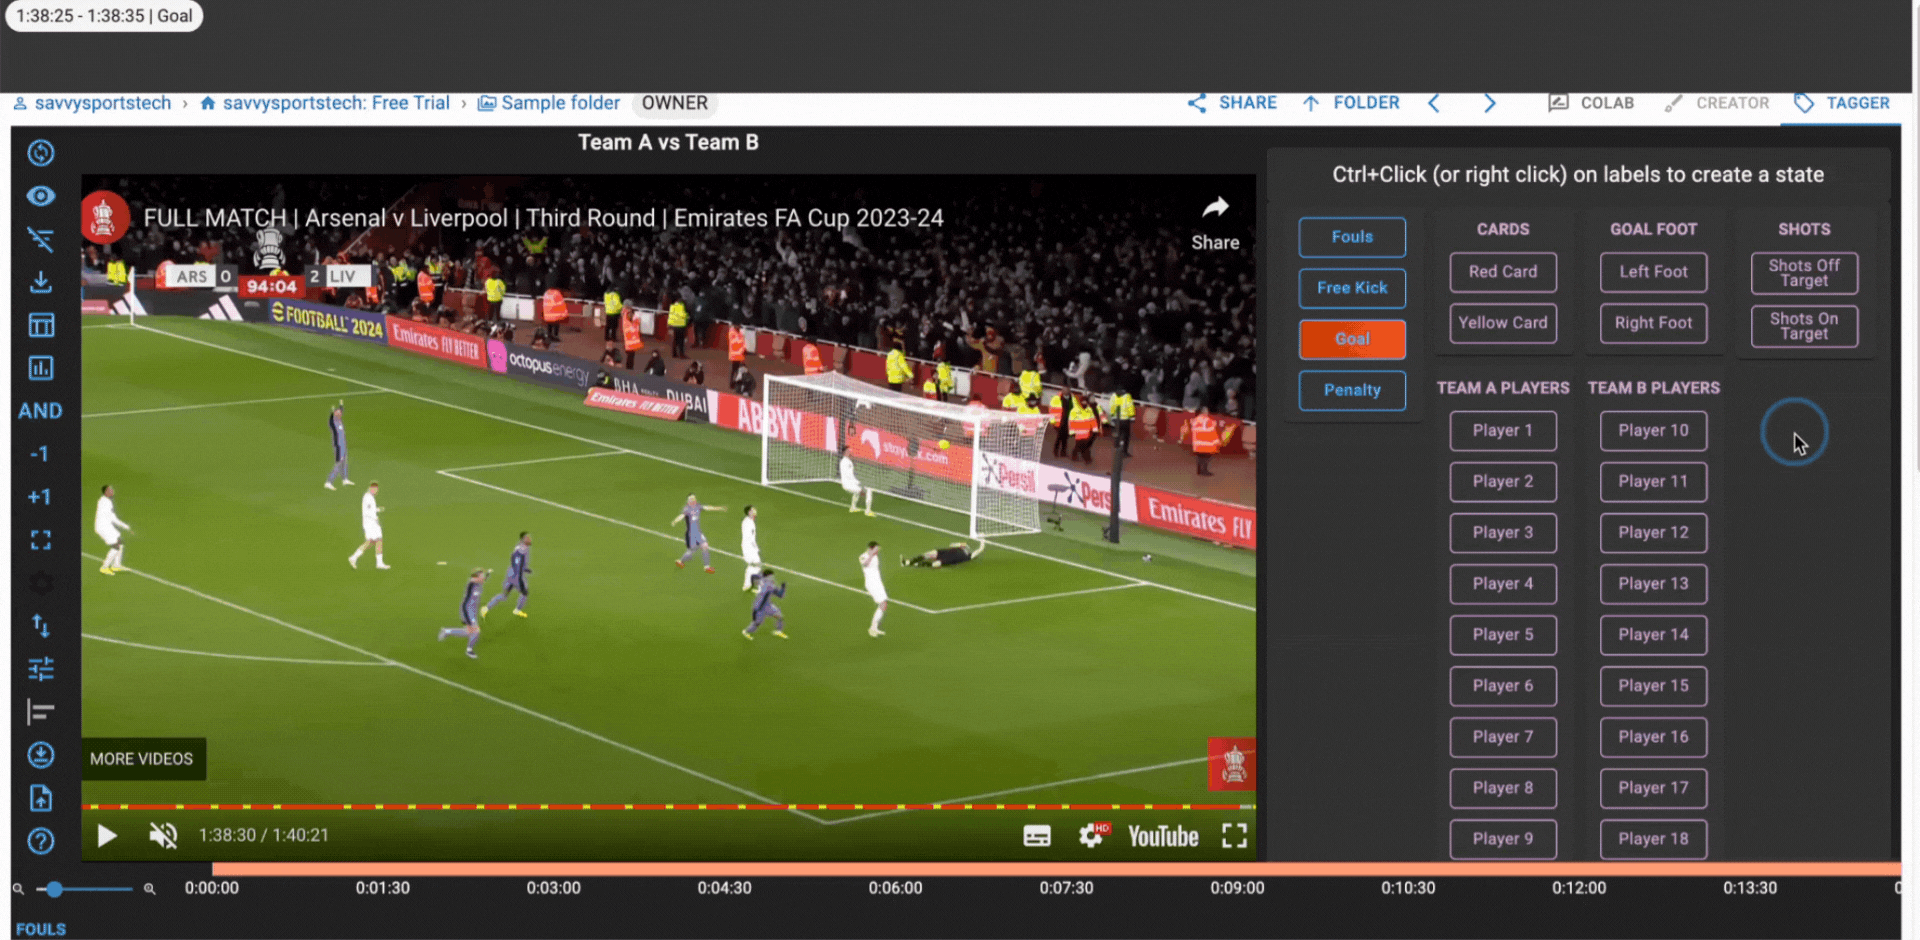Viewport: 1920px width, 940px height.
Task: Click the filter-off icon in sidebar
Action: coord(41,239)
